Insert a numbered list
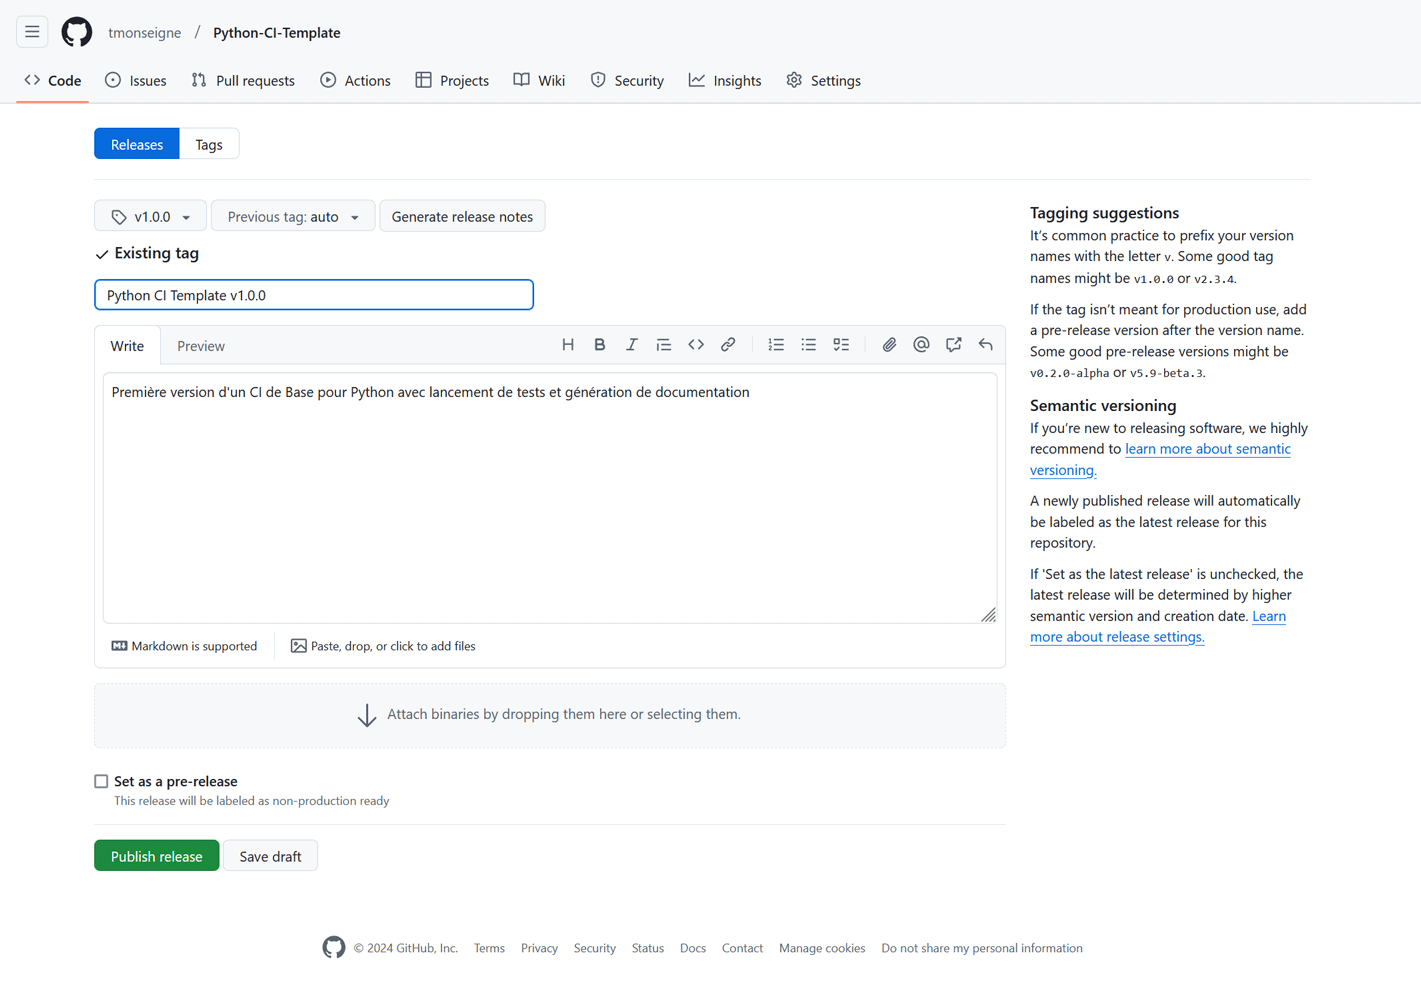 [x=776, y=345]
